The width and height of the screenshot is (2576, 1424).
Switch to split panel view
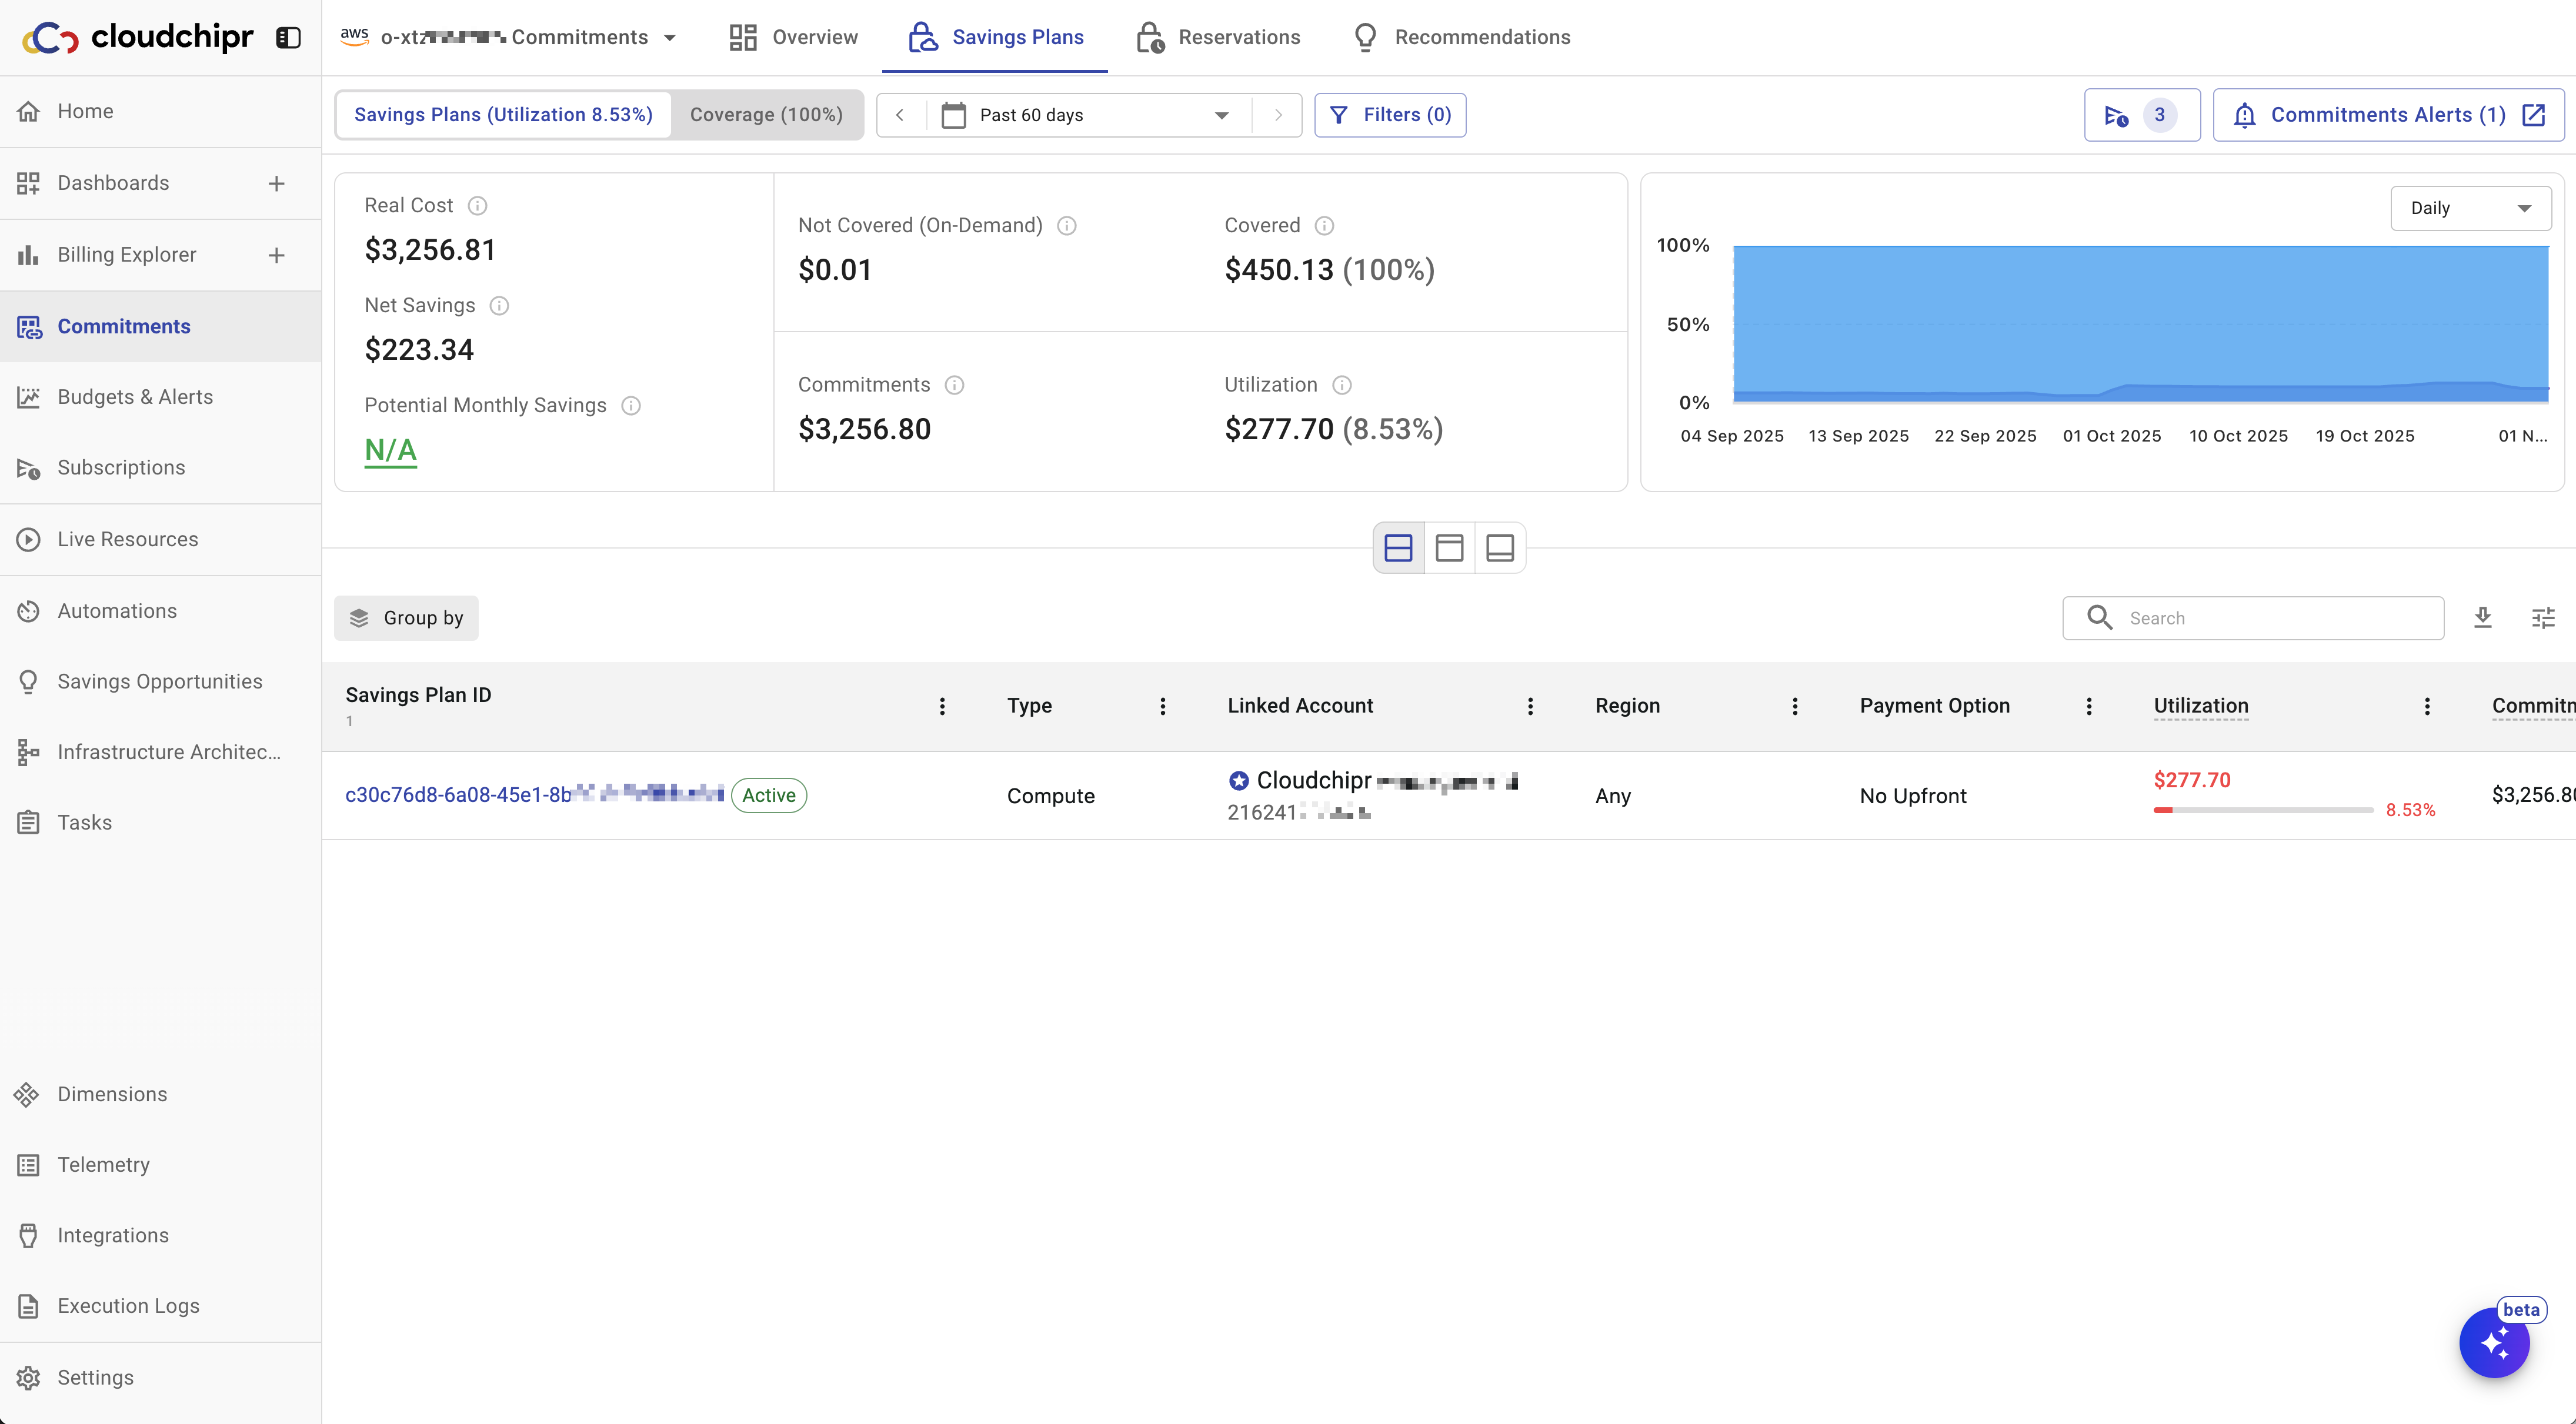[1398, 548]
